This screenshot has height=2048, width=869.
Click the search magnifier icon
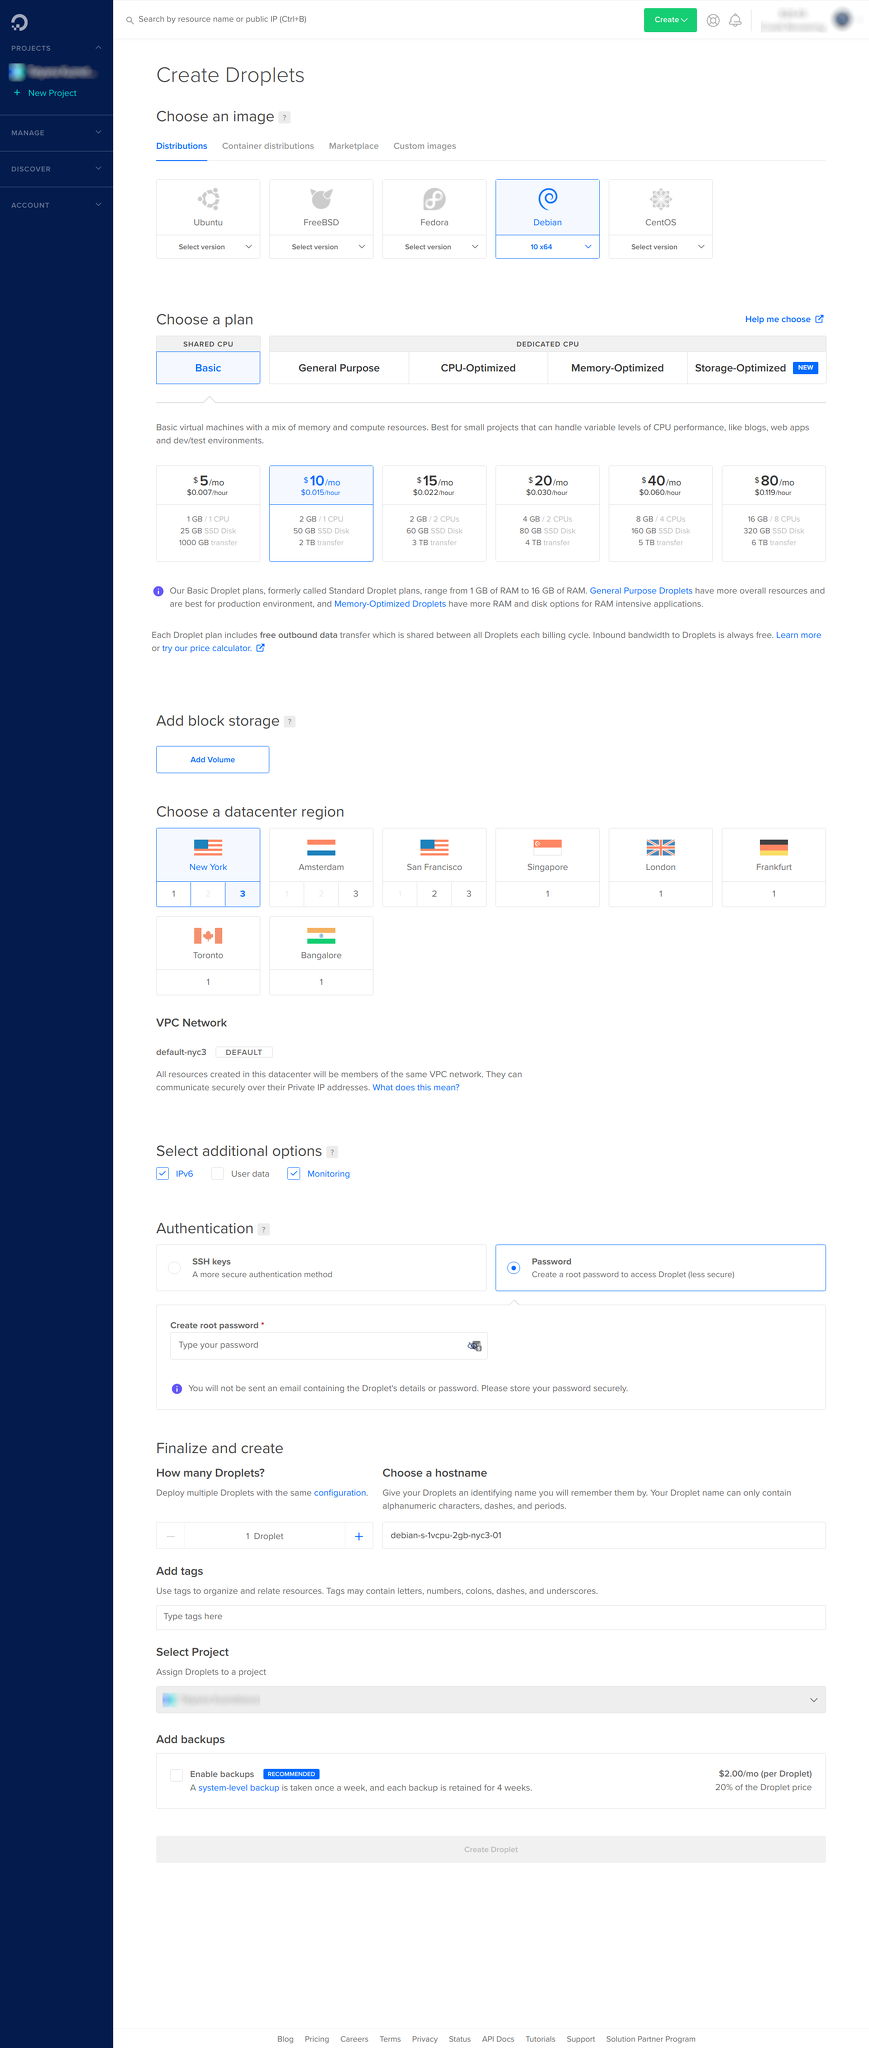coord(130,20)
